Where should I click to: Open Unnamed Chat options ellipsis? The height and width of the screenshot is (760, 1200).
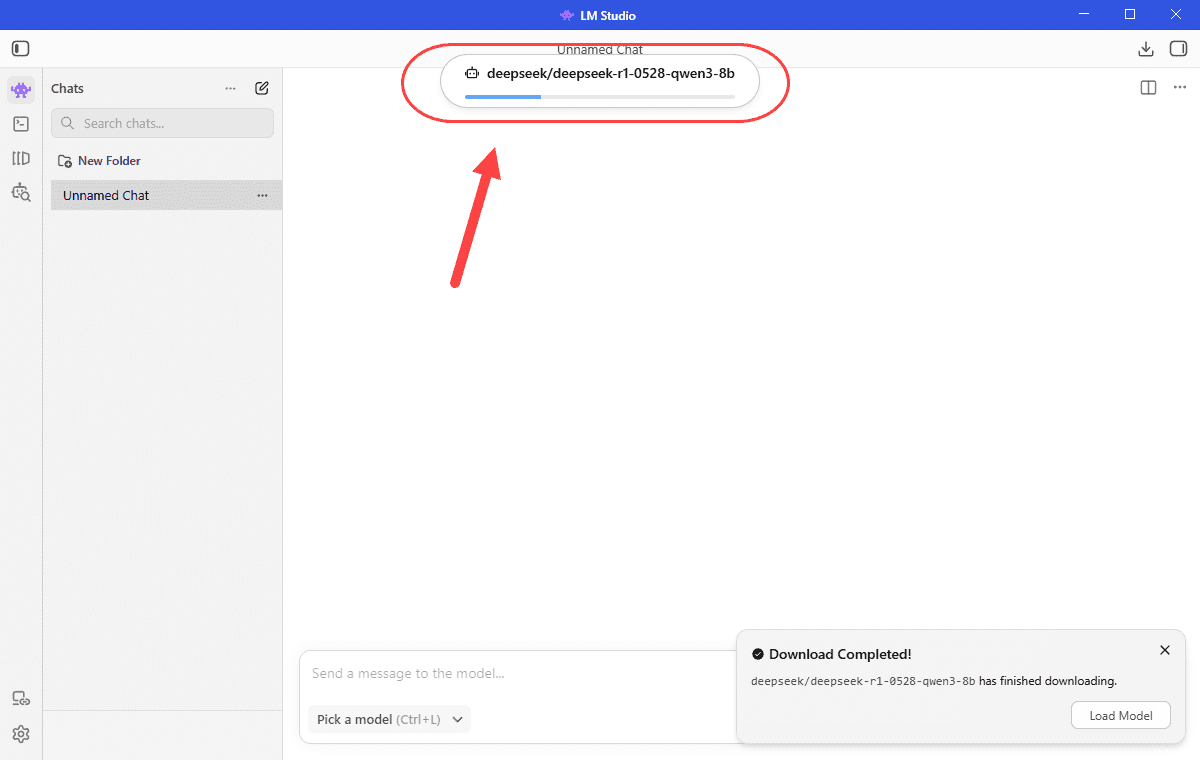point(262,195)
